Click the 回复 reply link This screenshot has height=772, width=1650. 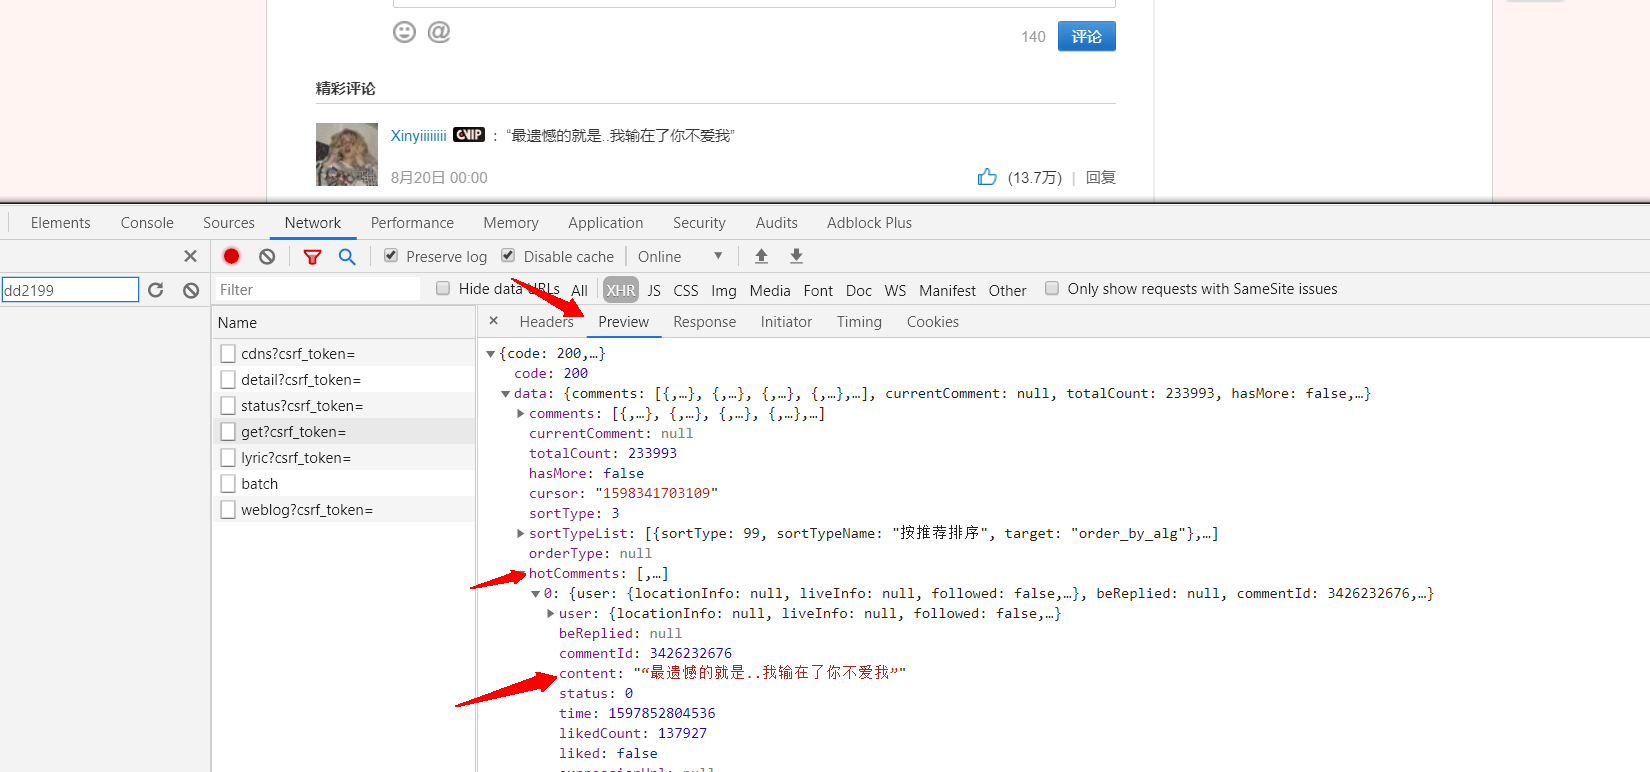1101,177
